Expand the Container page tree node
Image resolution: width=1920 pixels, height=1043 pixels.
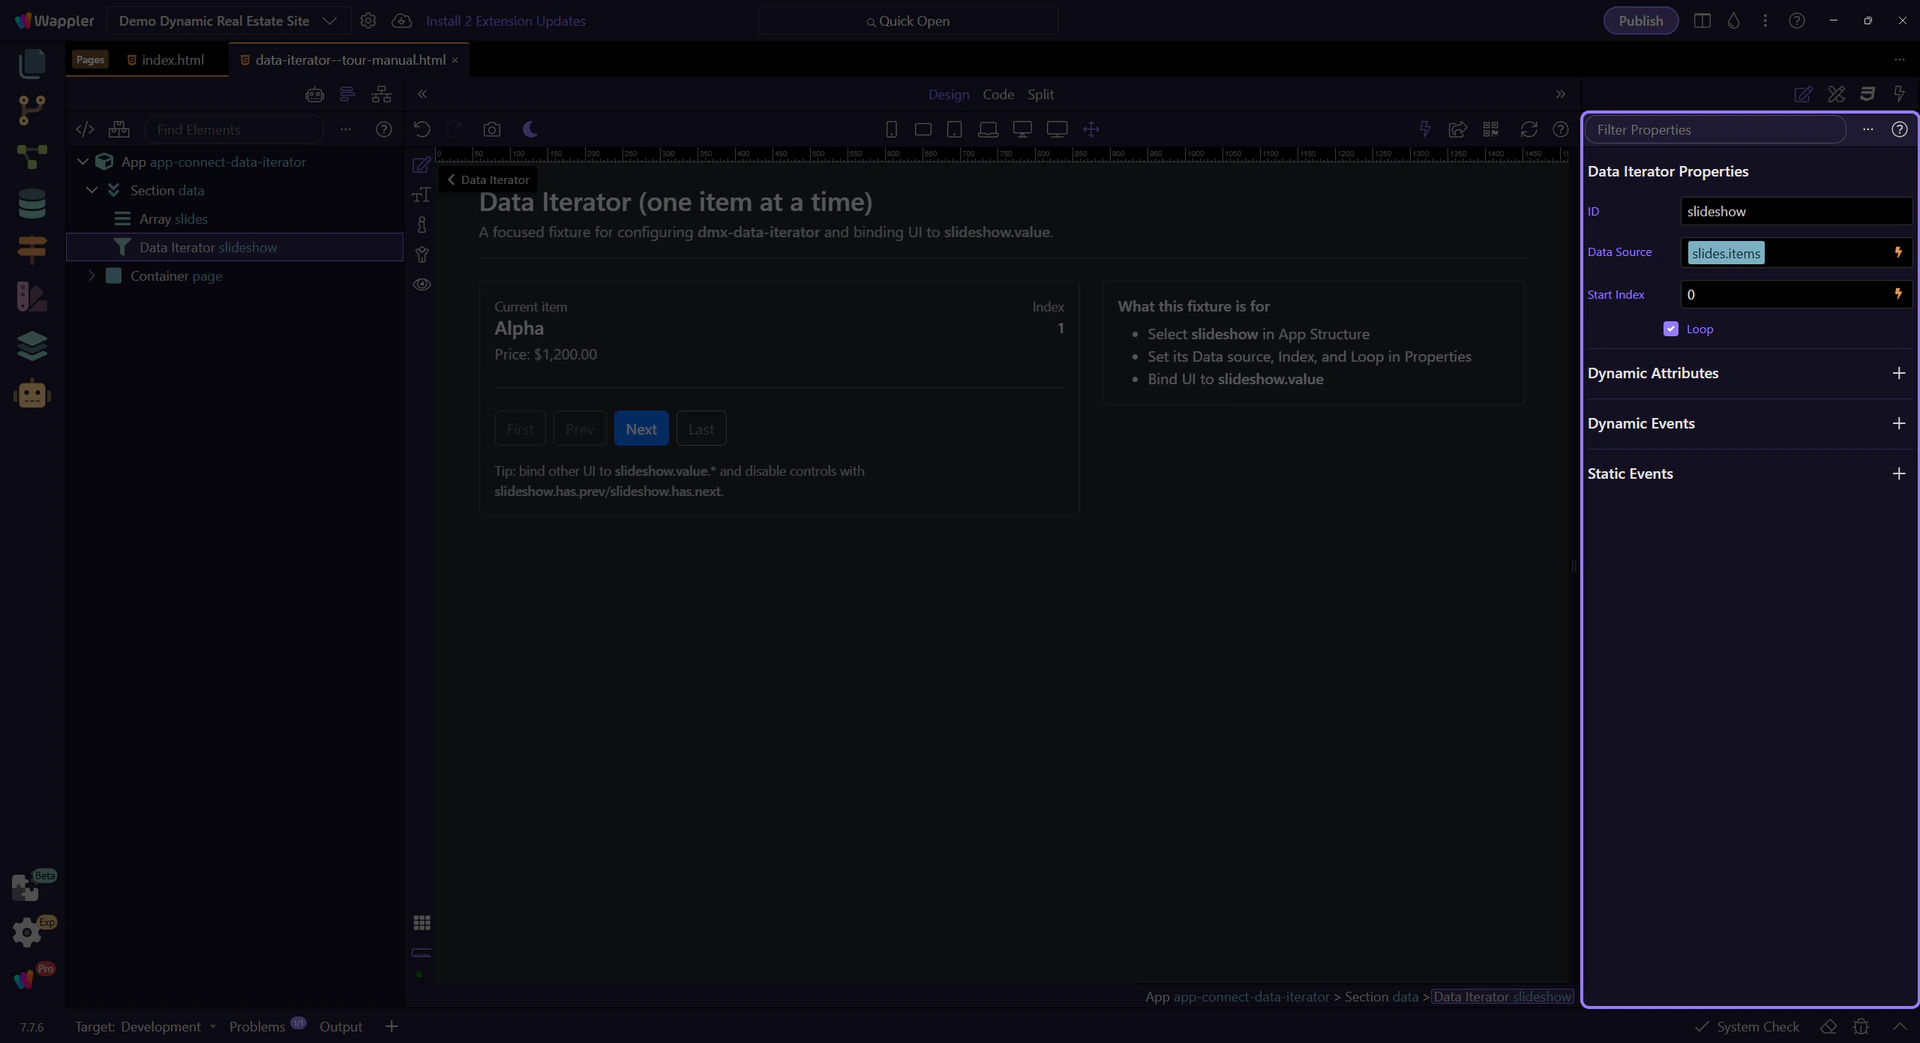[x=92, y=276]
